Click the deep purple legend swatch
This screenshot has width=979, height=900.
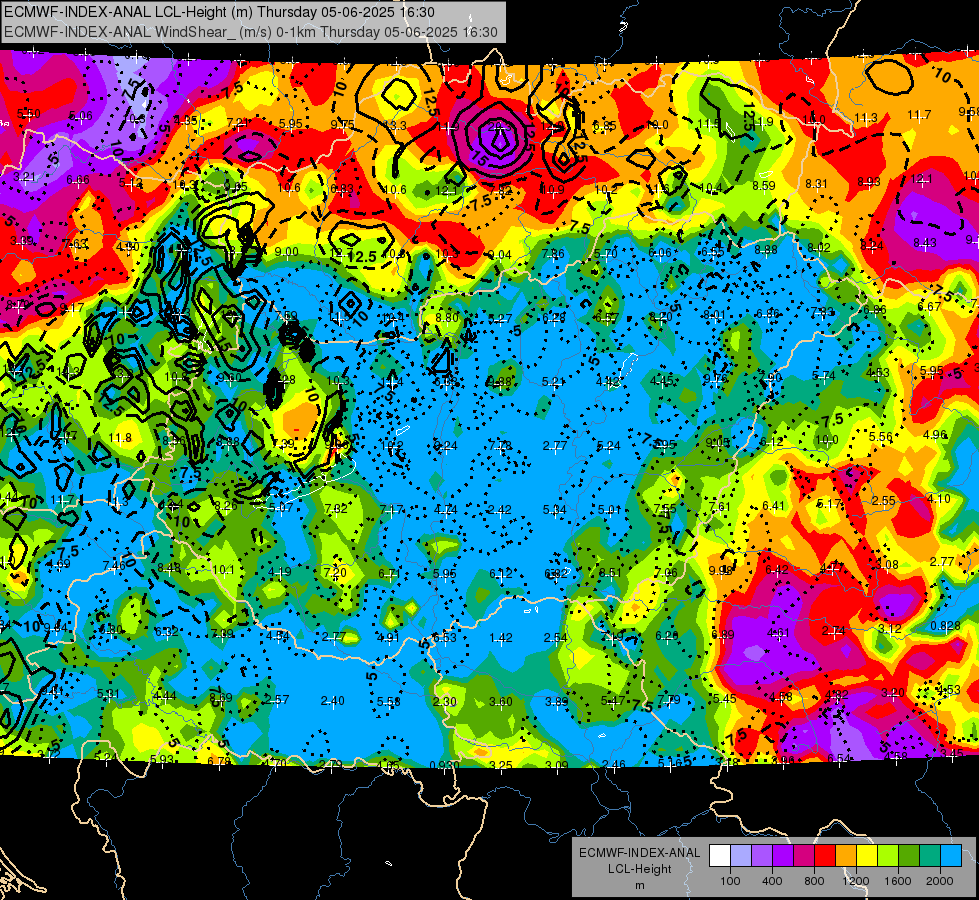click(x=783, y=856)
